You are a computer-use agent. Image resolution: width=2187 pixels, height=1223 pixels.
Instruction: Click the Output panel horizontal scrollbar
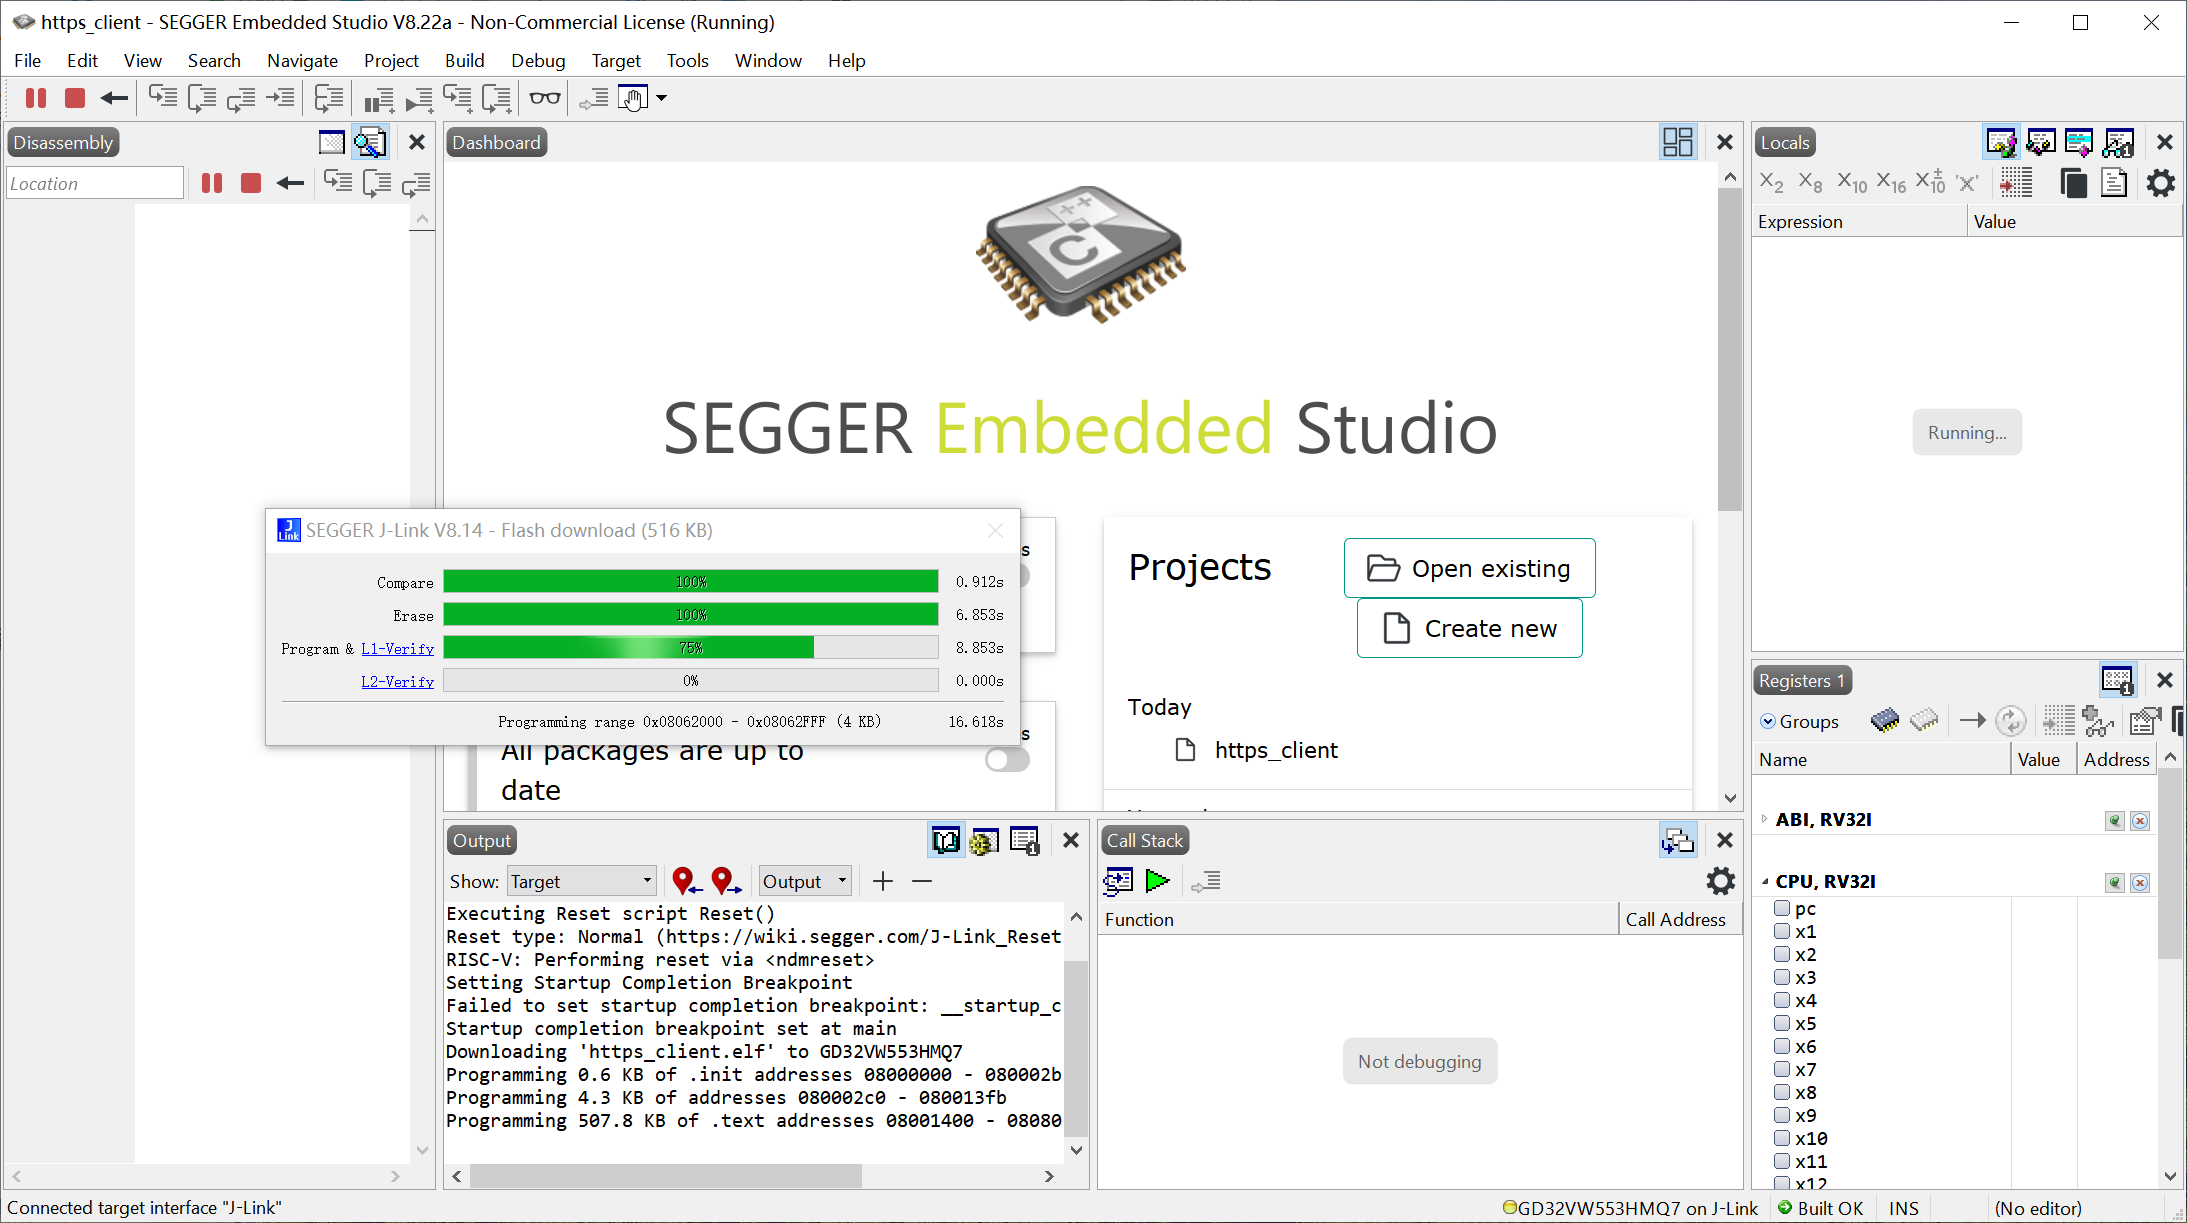coord(665,1176)
